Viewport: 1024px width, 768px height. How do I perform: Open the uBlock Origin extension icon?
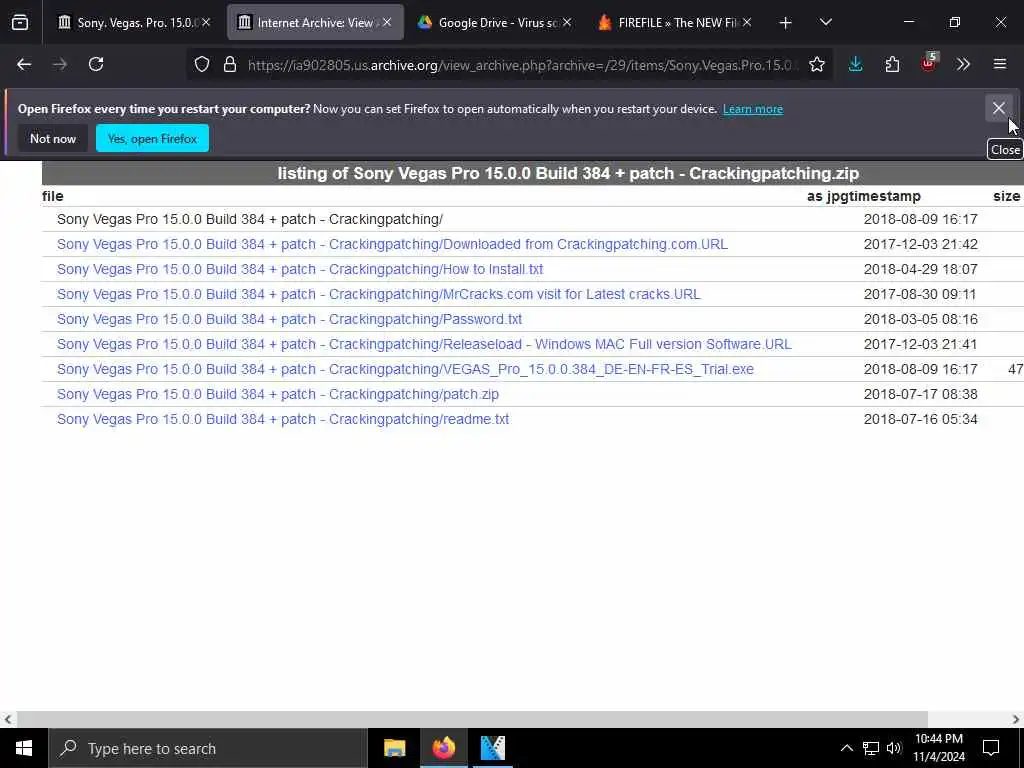pos(929,63)
